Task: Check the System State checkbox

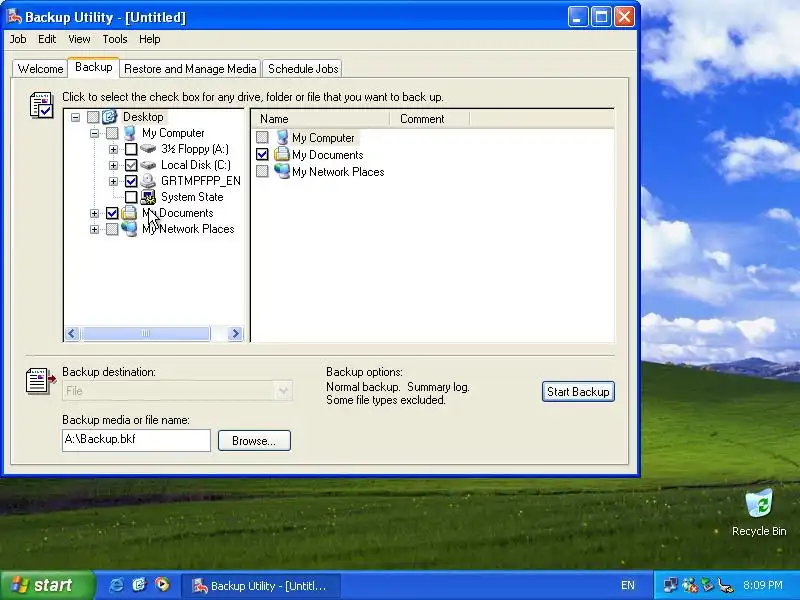Action: click(131, 197)
